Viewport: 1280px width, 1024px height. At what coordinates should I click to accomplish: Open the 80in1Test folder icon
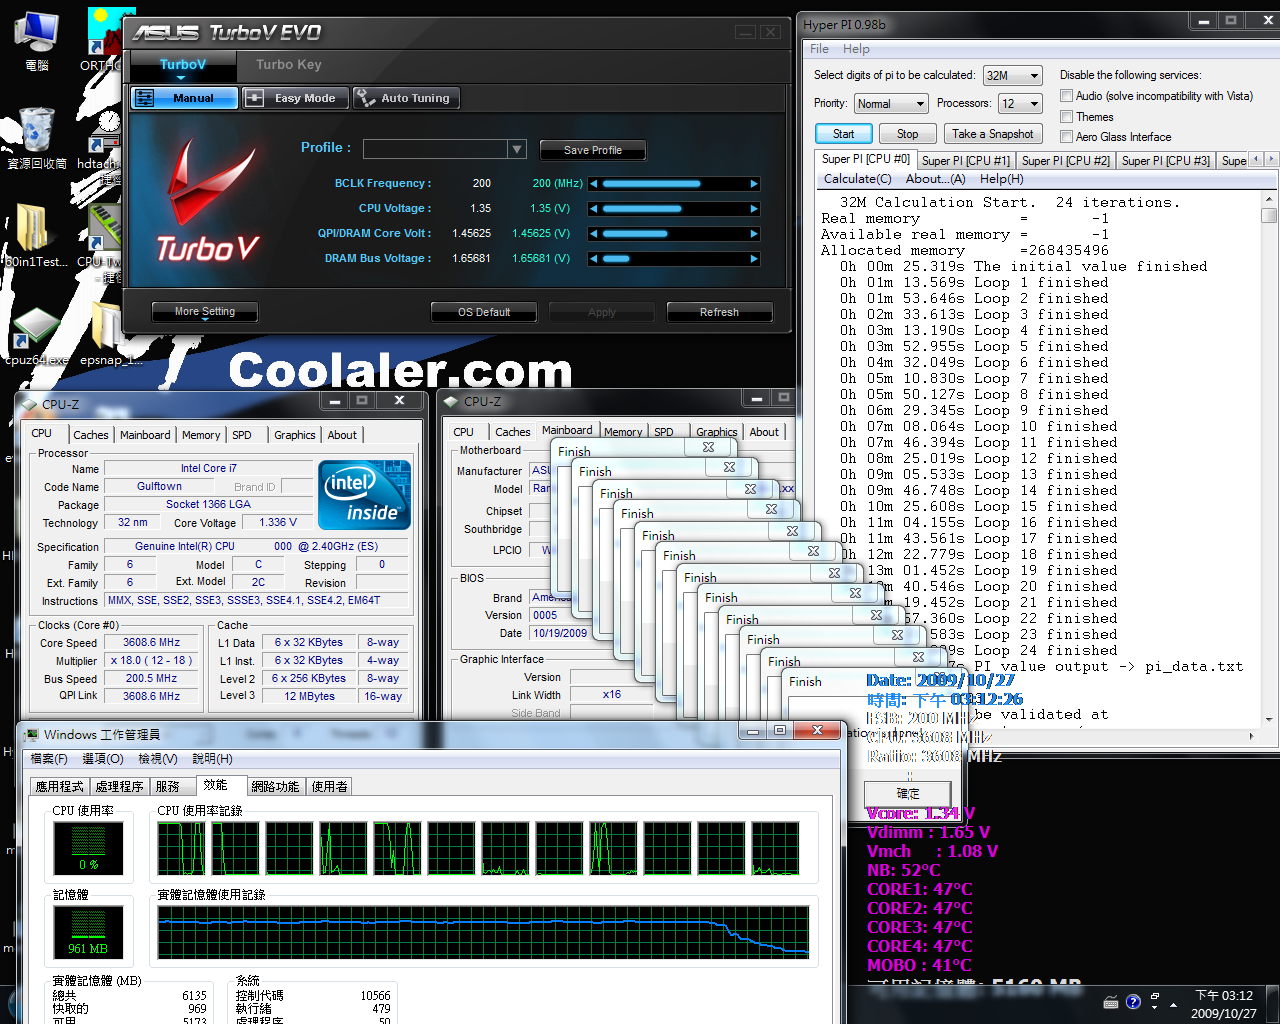pyautogui.click(x=36, y=235)
